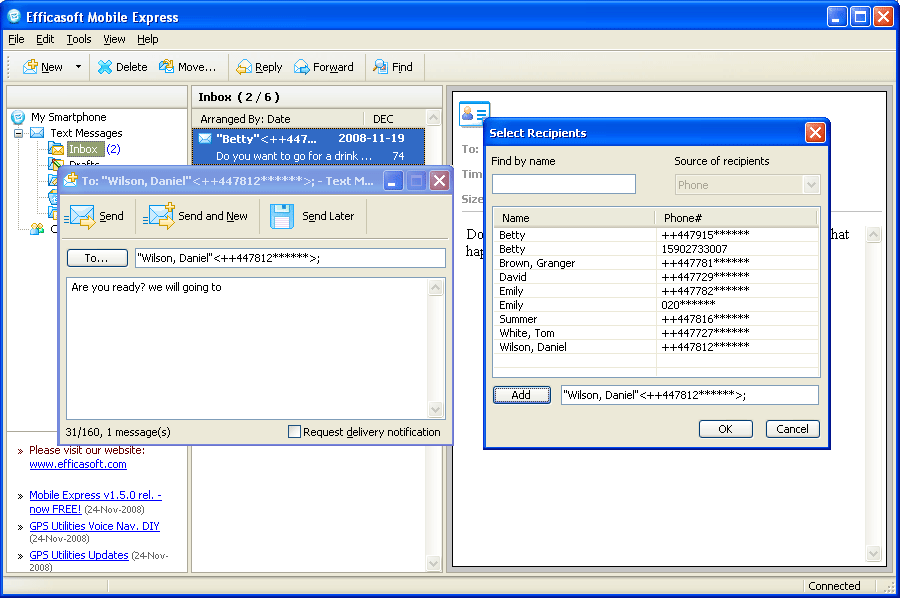Cancel the Select Recipients dialog
Screen dimensions: 900x598
793,429
